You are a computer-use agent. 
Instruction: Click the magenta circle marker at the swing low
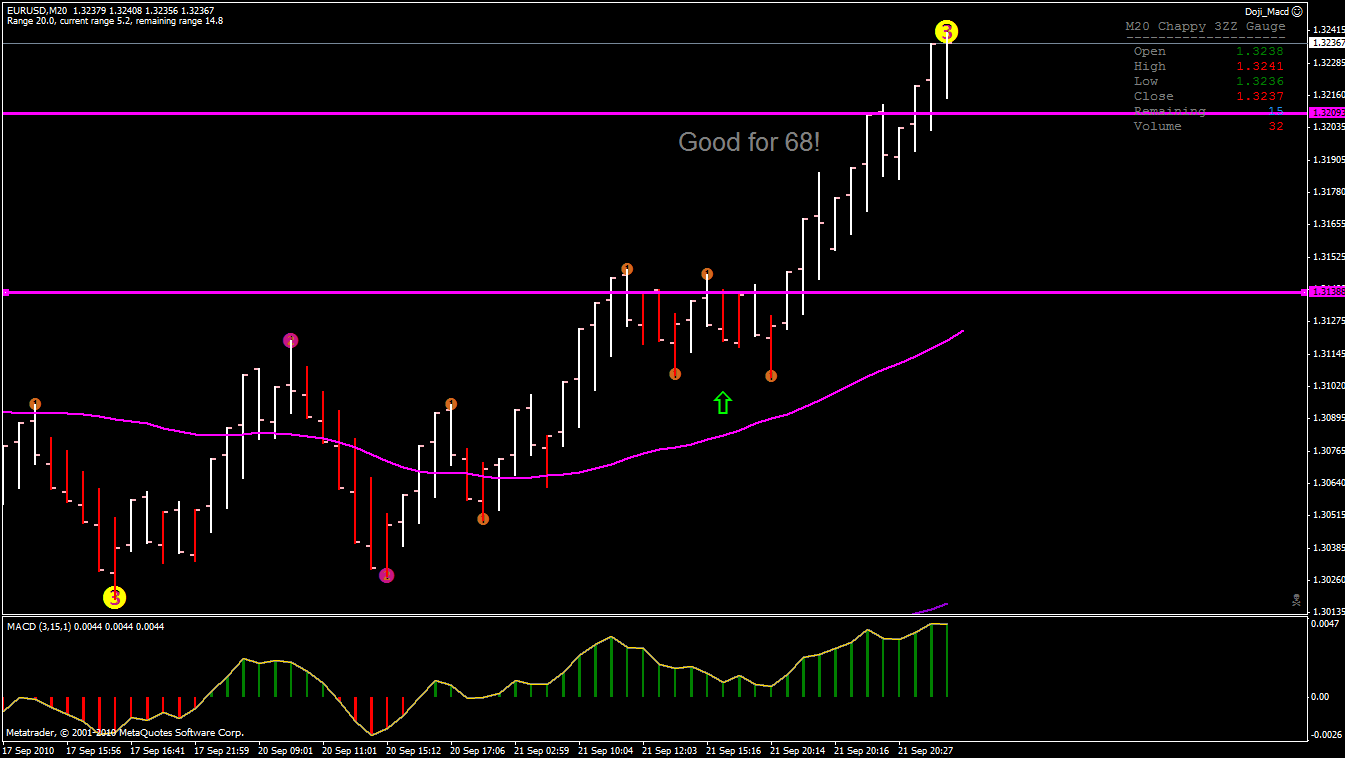[x=387, y=575]
